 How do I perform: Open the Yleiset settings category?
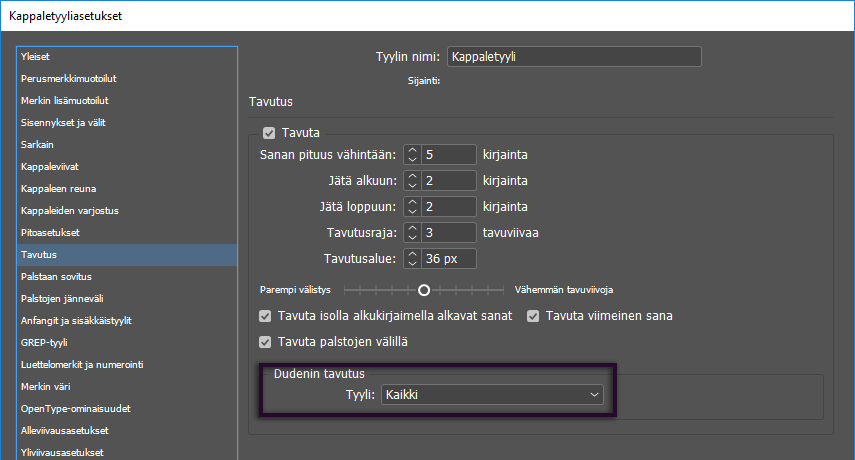[x=34, y=57]
